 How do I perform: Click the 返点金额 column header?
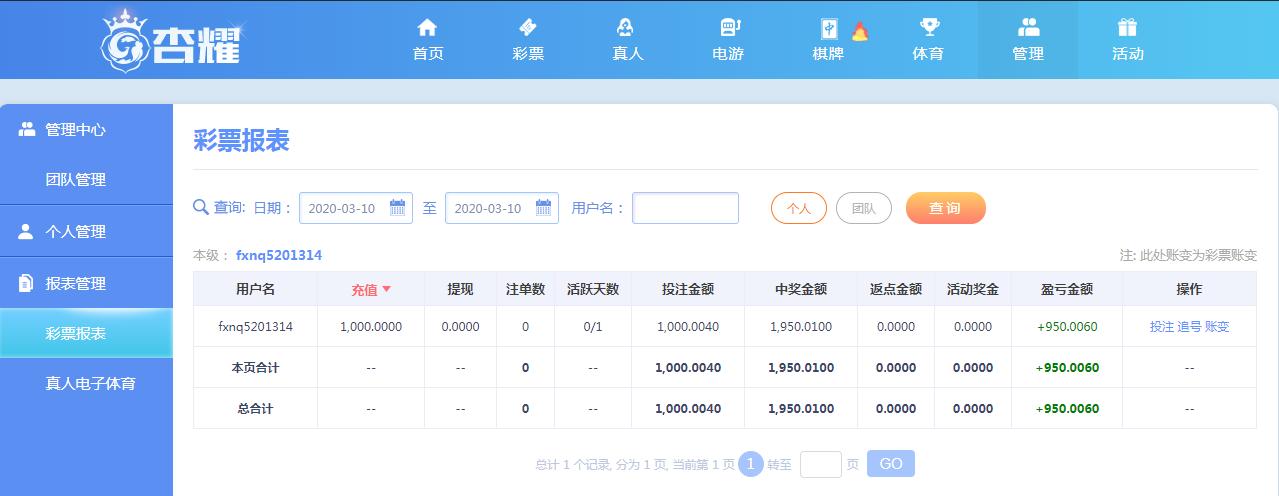[895, 289]
